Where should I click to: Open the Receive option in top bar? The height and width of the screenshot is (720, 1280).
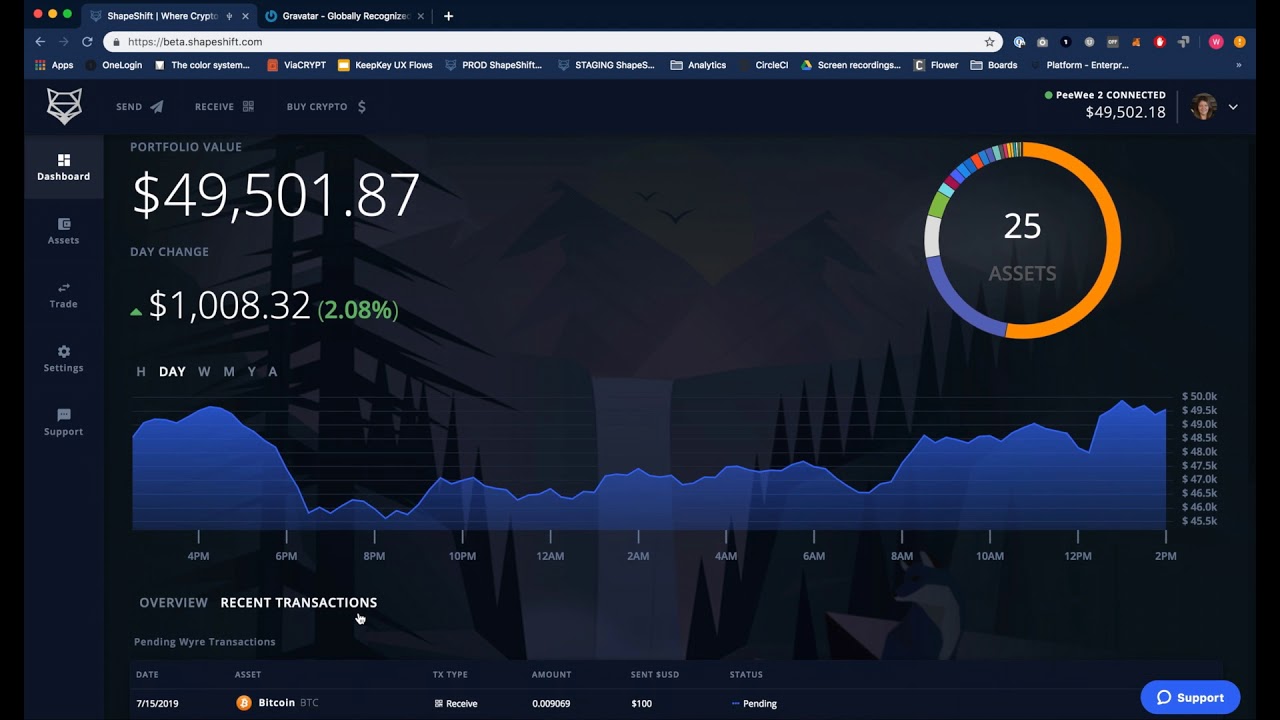[224, 106]
